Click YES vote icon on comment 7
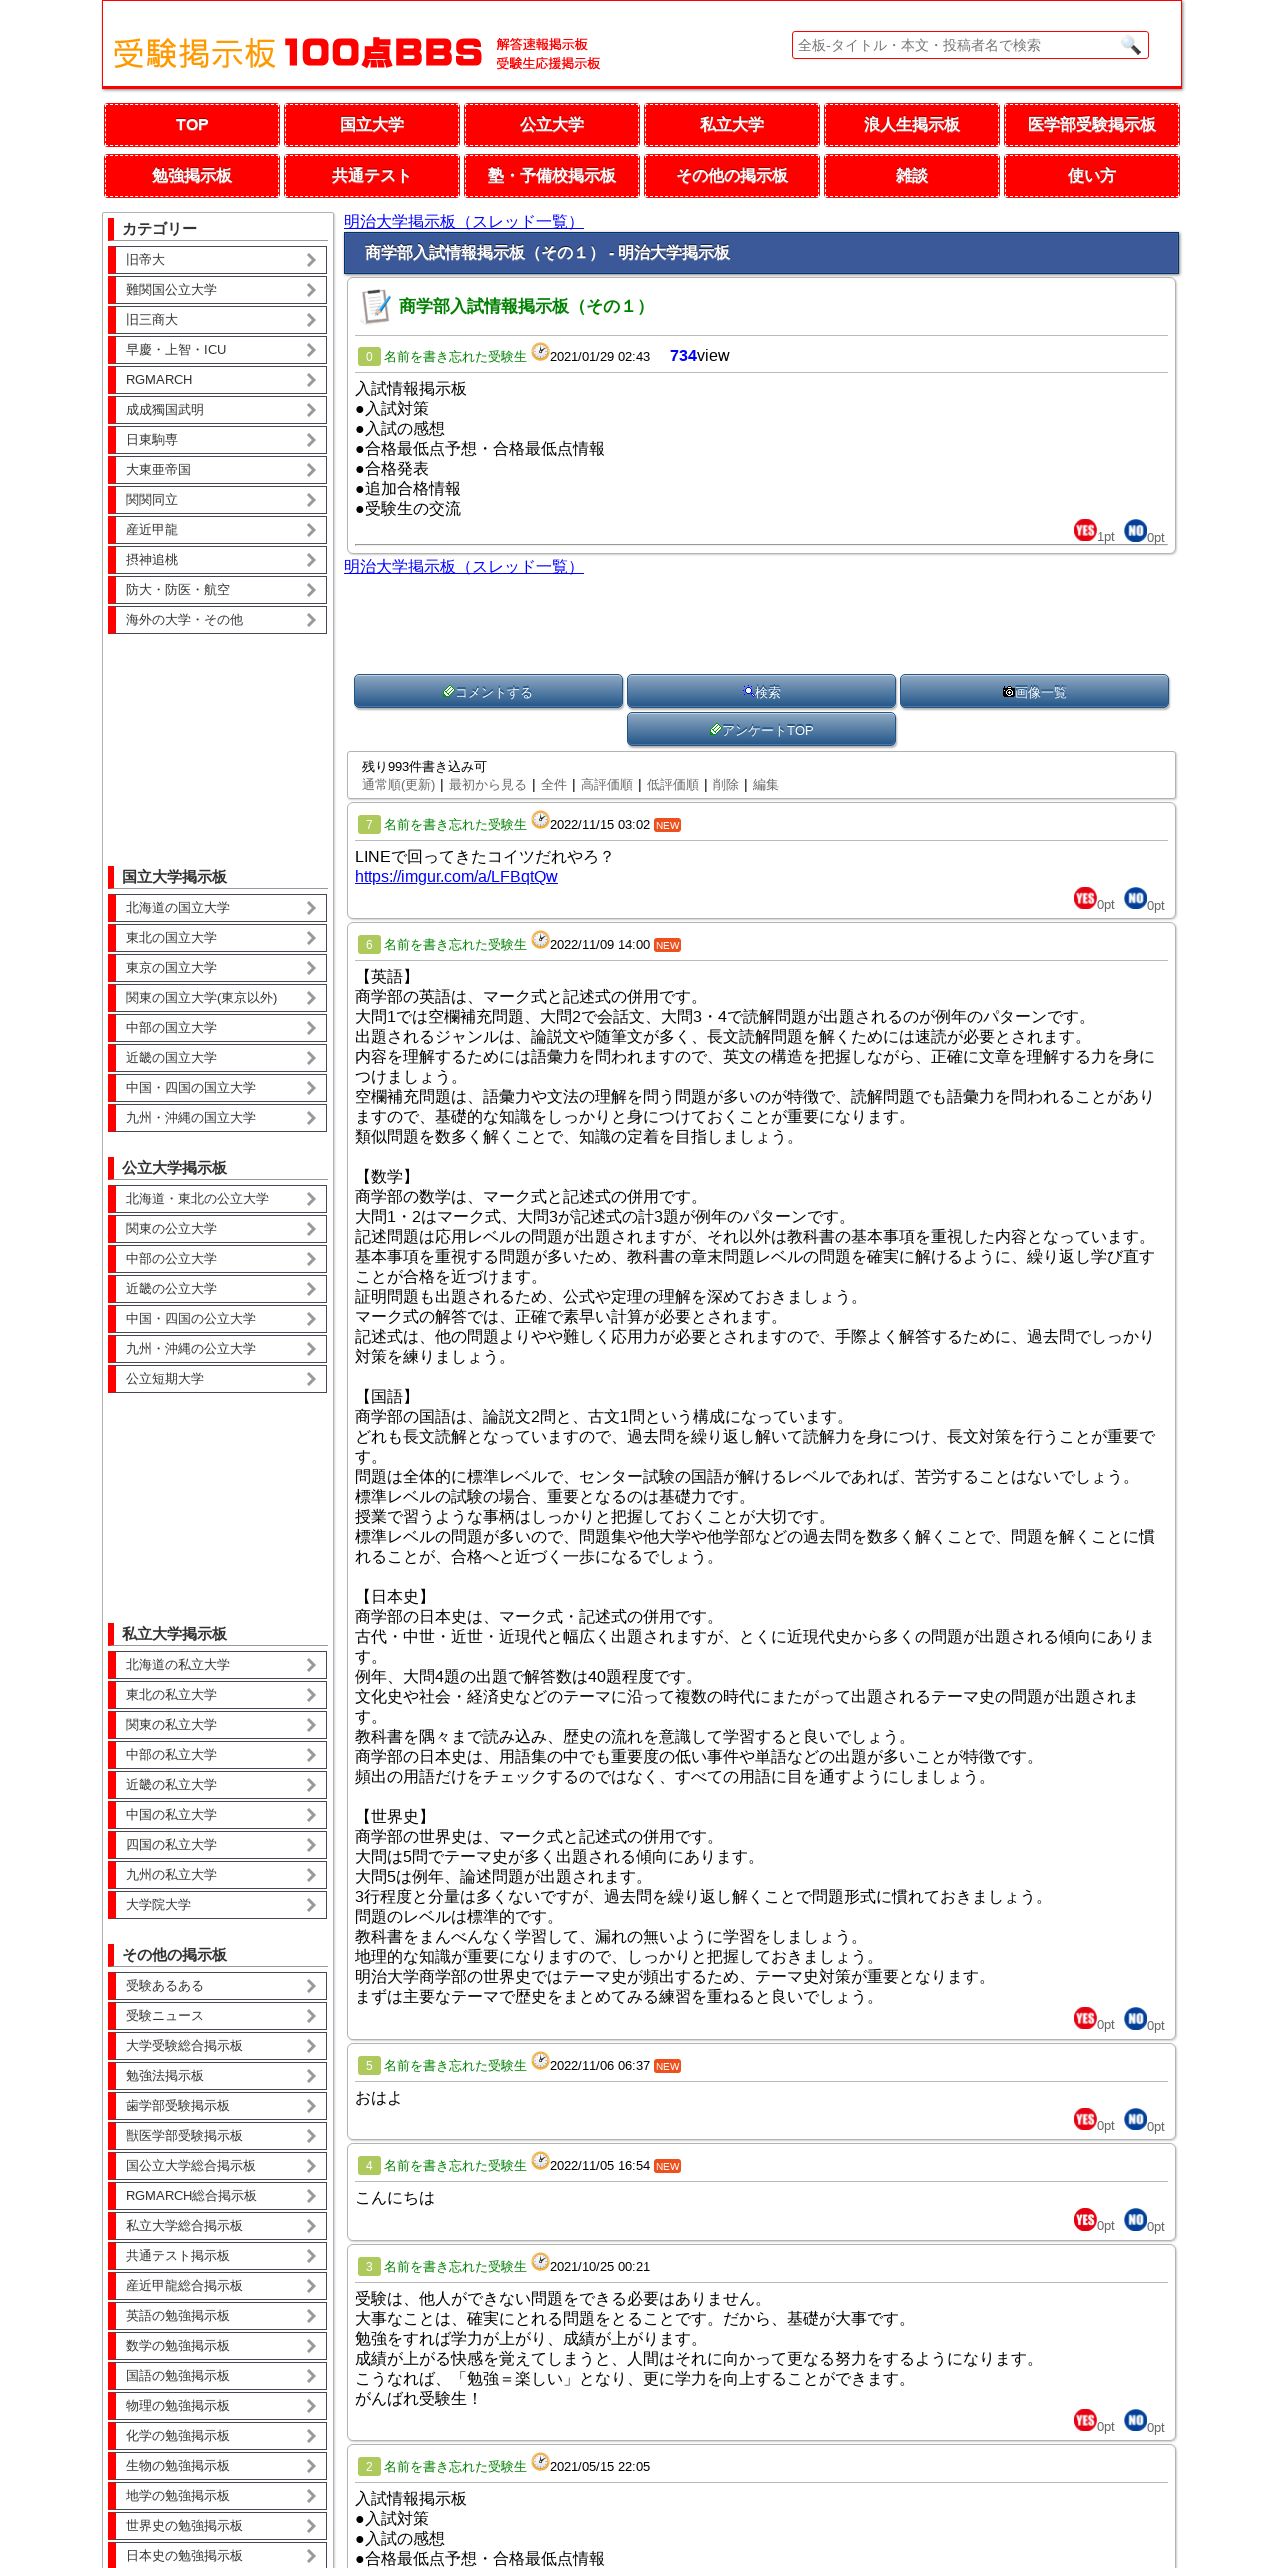 [1085, 898]
